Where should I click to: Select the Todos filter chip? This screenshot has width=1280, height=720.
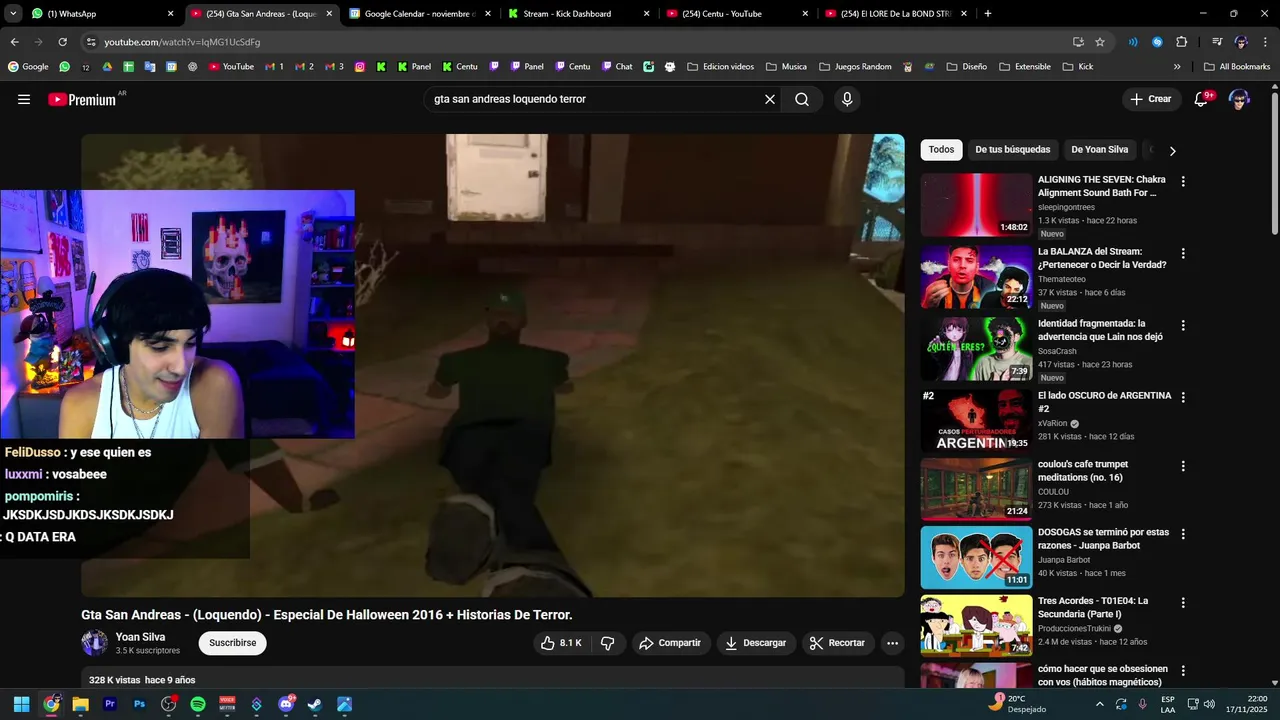(x=941, y=150)
